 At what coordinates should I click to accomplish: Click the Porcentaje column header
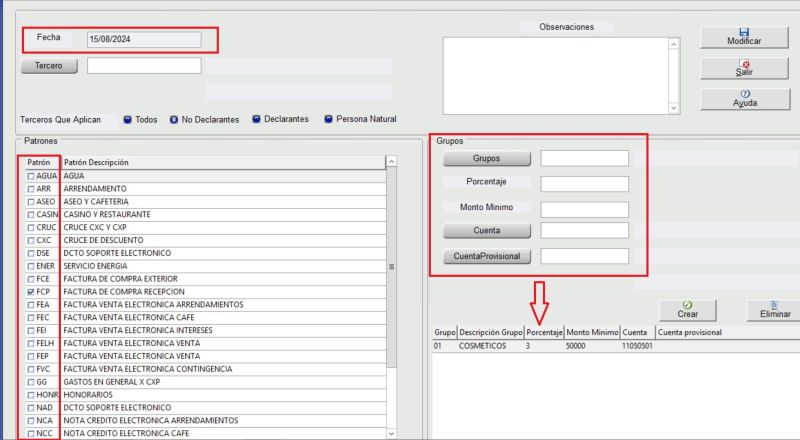tap(544, 332)
